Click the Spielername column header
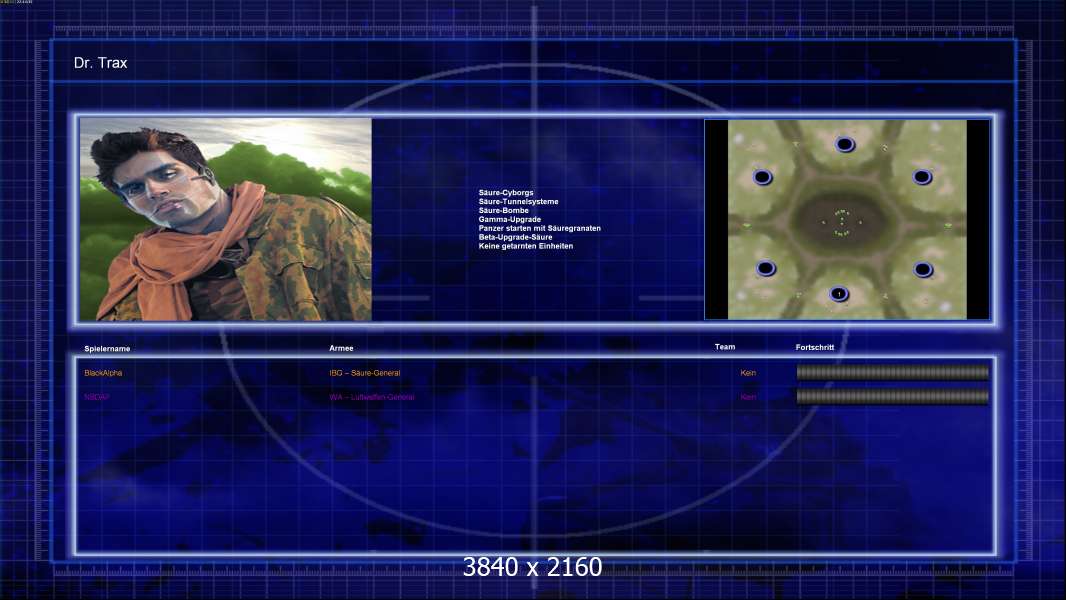This screenshot has height=600, width=1066. point(107,349)
